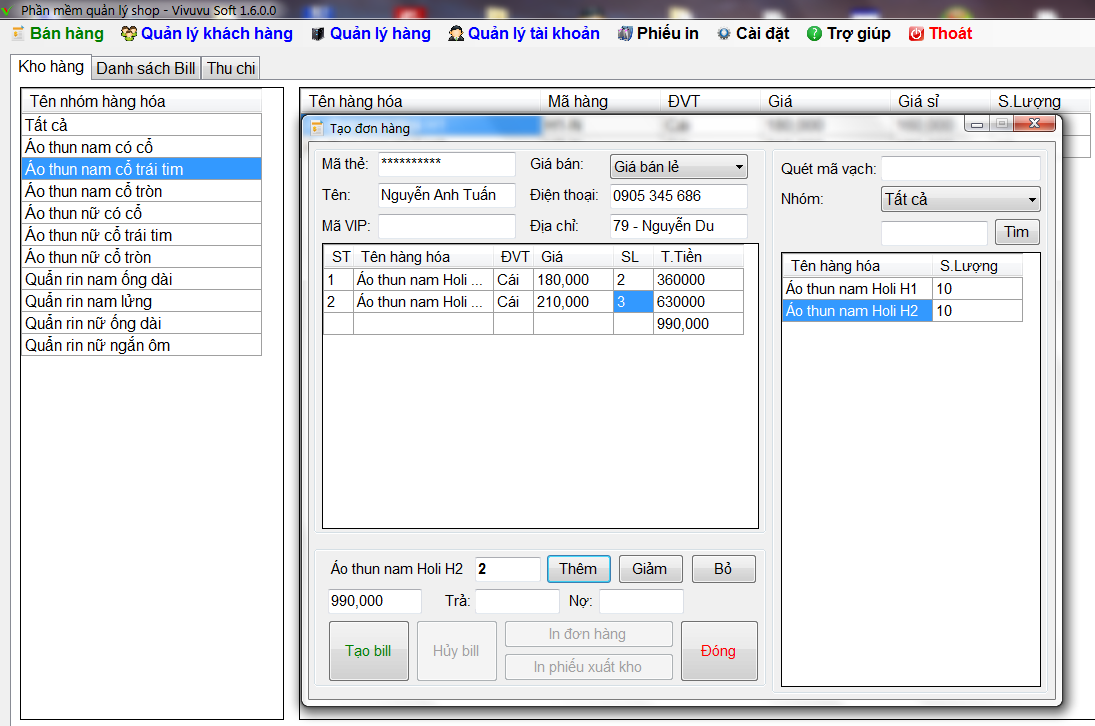Screen dimensions: 1095x726
Task: Click the Tên field with Nguyễn Anh Tuấn
Action: coord(446,195)
